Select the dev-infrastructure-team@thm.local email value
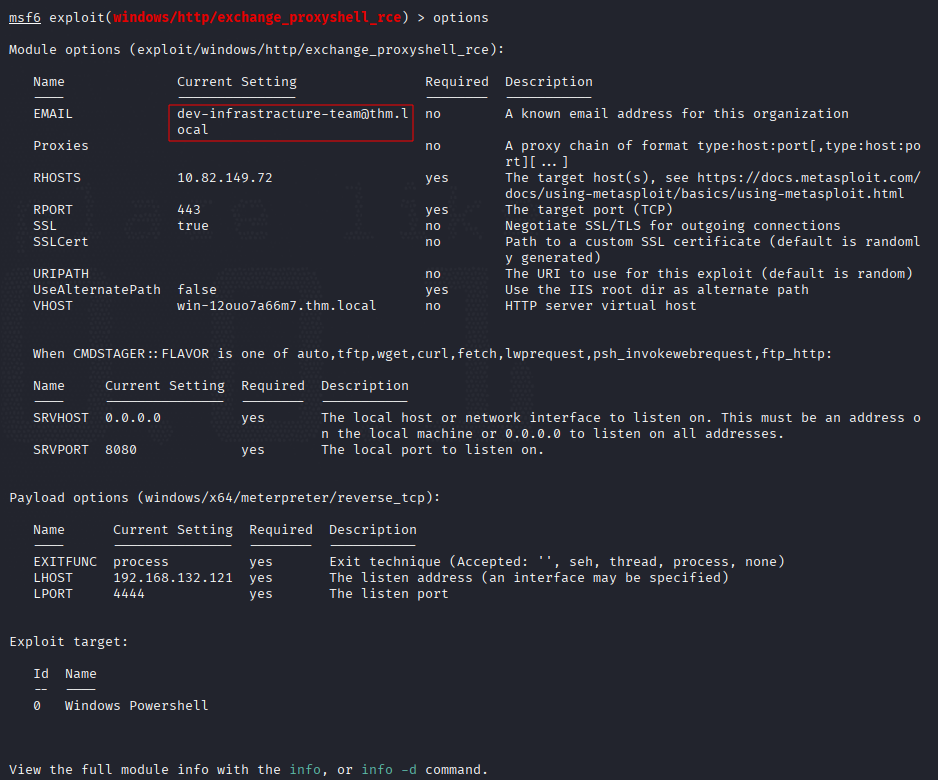Screen dimensions: 938x780 point(293,121)
